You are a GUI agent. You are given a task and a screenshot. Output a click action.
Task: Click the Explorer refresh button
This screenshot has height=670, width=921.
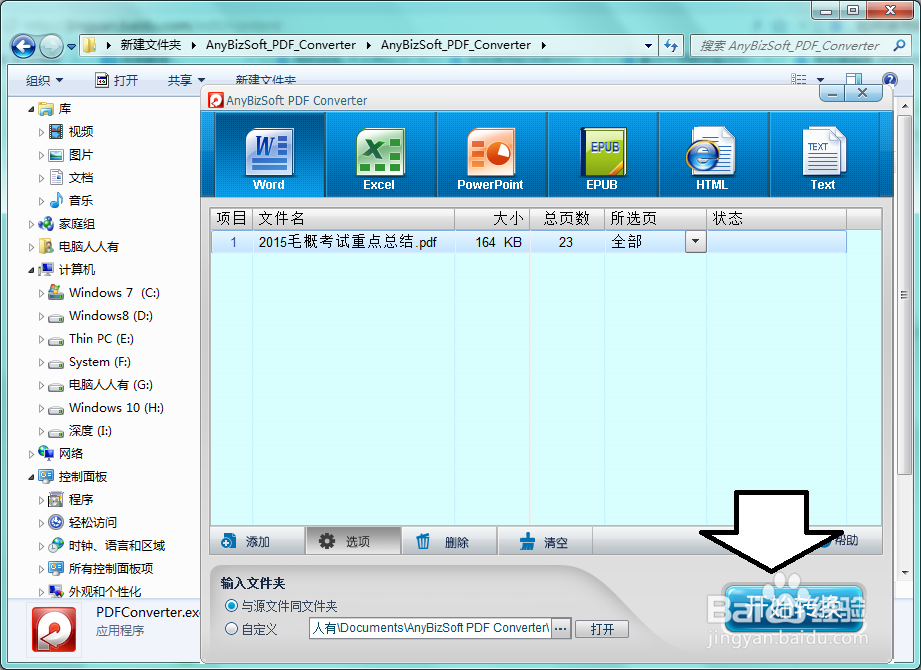click(x=671, y=45)
